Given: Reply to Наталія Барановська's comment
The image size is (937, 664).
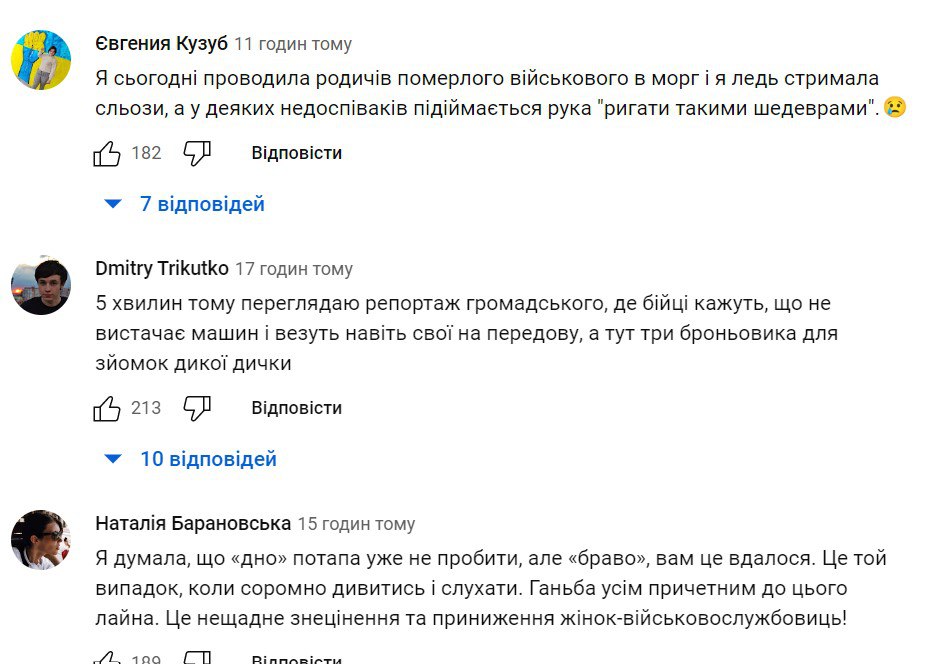Looking at the screenshot, I should click(x=296, y=659).
